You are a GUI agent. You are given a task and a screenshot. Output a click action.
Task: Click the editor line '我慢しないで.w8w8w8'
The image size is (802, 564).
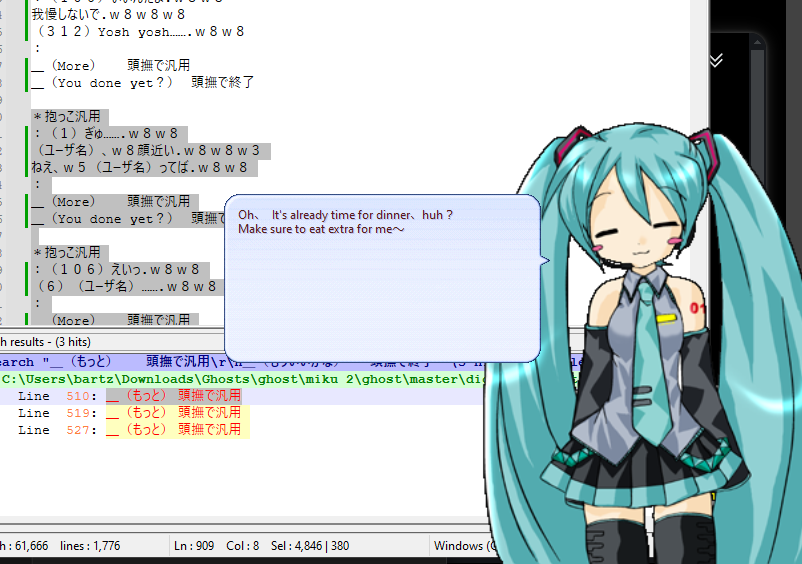[x=108, y=14]
